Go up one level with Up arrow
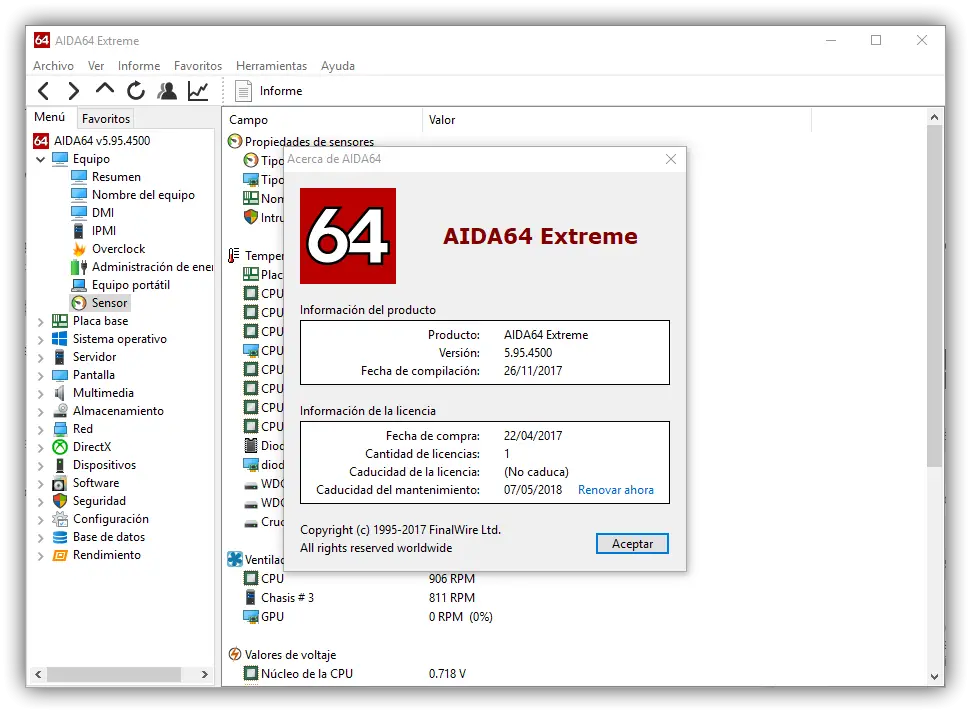Viewport: 971px width, 713px height. (105, 89)
